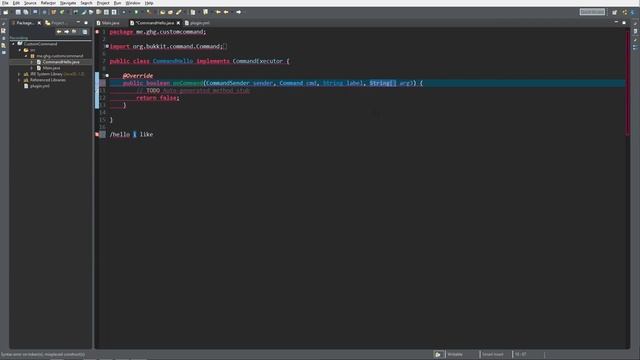This screenshot has width=640, height=360.
Task: Click the Search pencil toolbar icon
Action: [x=179, y=12]
